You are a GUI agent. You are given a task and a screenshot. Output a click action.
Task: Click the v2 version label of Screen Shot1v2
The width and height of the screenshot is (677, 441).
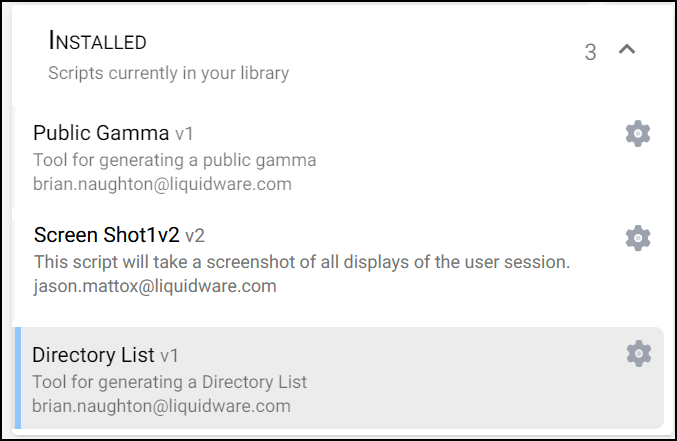(x=195, y=236)
